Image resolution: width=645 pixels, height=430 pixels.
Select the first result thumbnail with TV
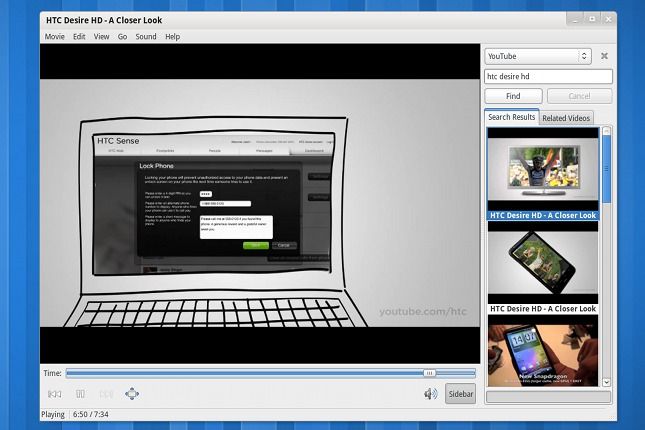click(x=543, y=170)
